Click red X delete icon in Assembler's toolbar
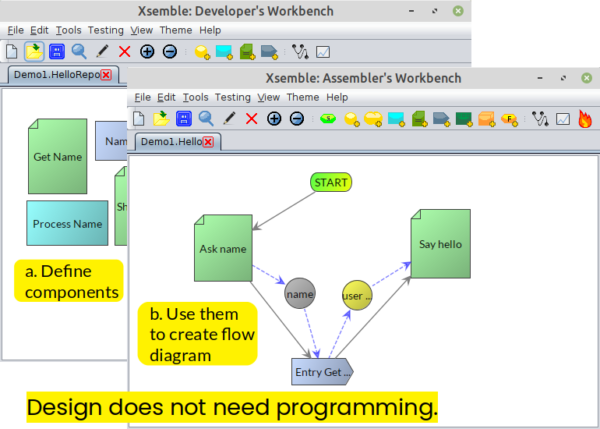This screenshot has width=600, height=429. coord(251,119)
